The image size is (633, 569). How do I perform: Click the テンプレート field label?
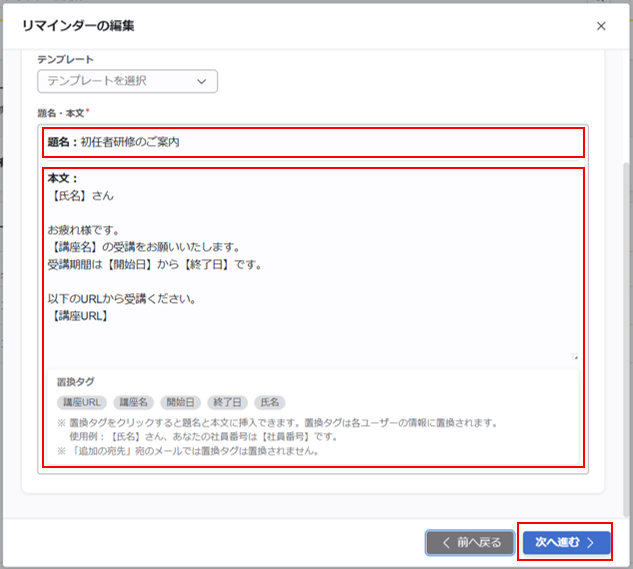[x=65, y=60]
